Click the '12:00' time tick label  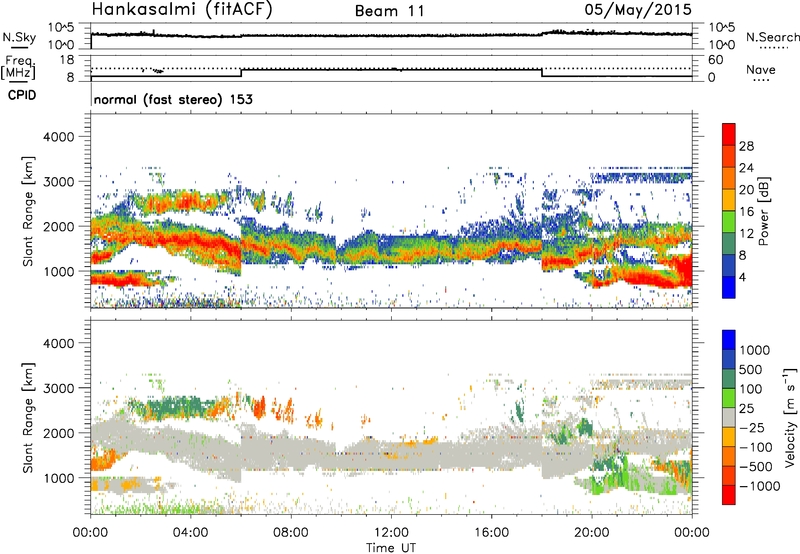pos(391,533)
